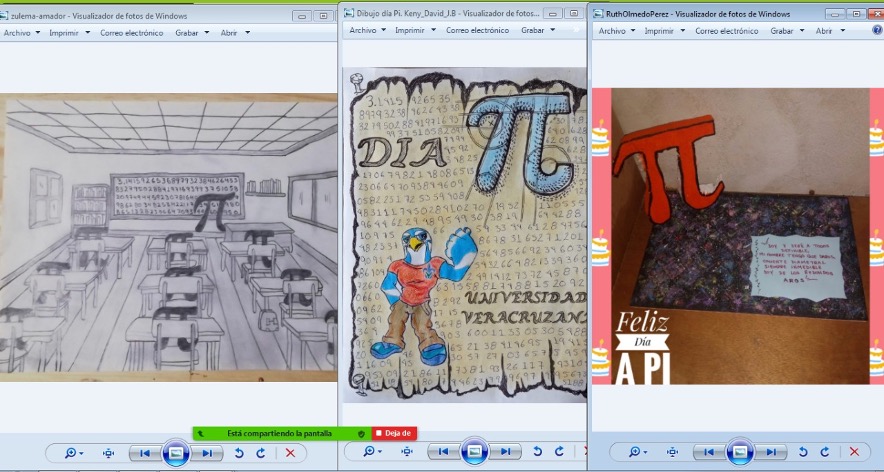This screenshot has width=884, height=472.
Task: Go to previous photo in Dibujo día Pi window
Action: (444, 453)
